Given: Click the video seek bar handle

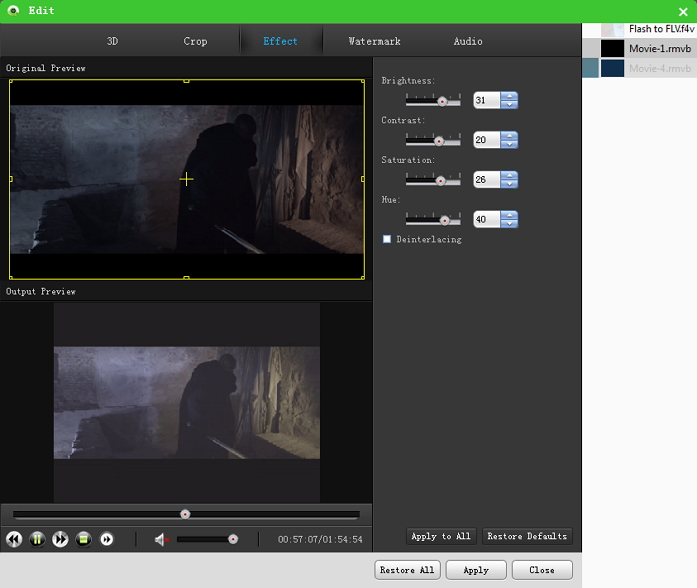Looking at the screenshot, I should pos(185,514).
